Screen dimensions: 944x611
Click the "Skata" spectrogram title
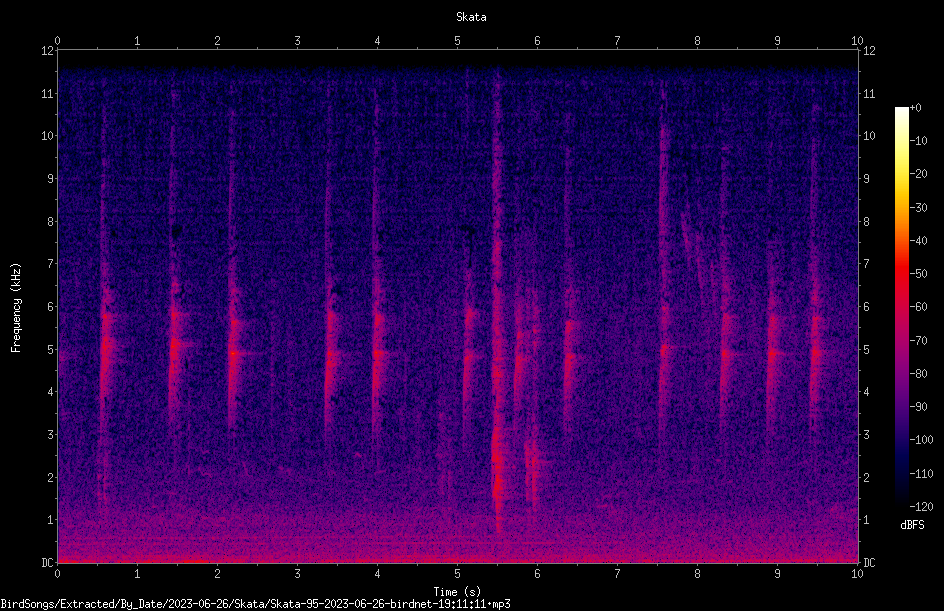[471, 17]
